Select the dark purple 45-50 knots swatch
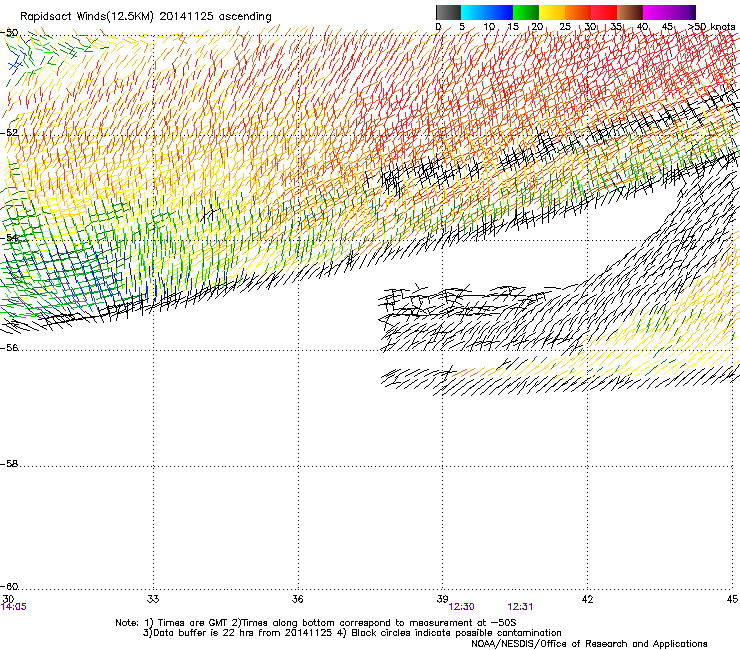 (682, 12)
